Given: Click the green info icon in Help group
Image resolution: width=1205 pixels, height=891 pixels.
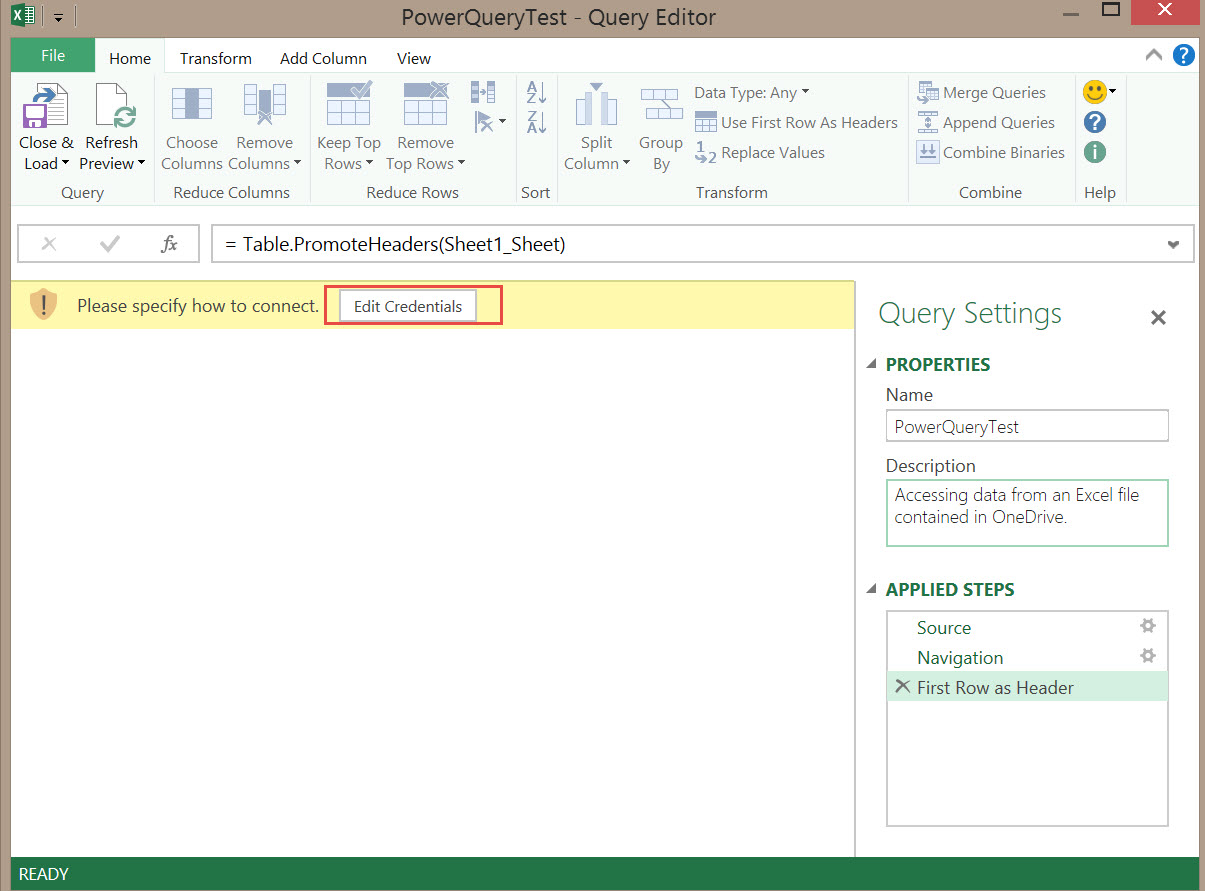Looking at the screenshot, I should coord(1095,152).
